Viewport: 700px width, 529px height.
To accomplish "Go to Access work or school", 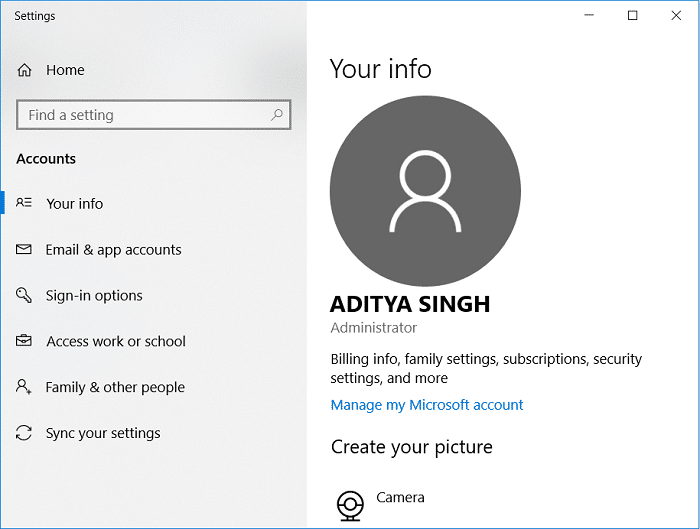I will [x=116, y=341].
